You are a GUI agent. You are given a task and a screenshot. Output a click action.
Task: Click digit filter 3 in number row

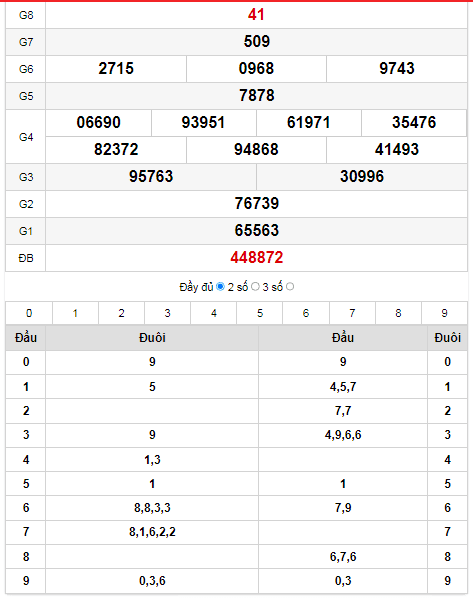167,313
